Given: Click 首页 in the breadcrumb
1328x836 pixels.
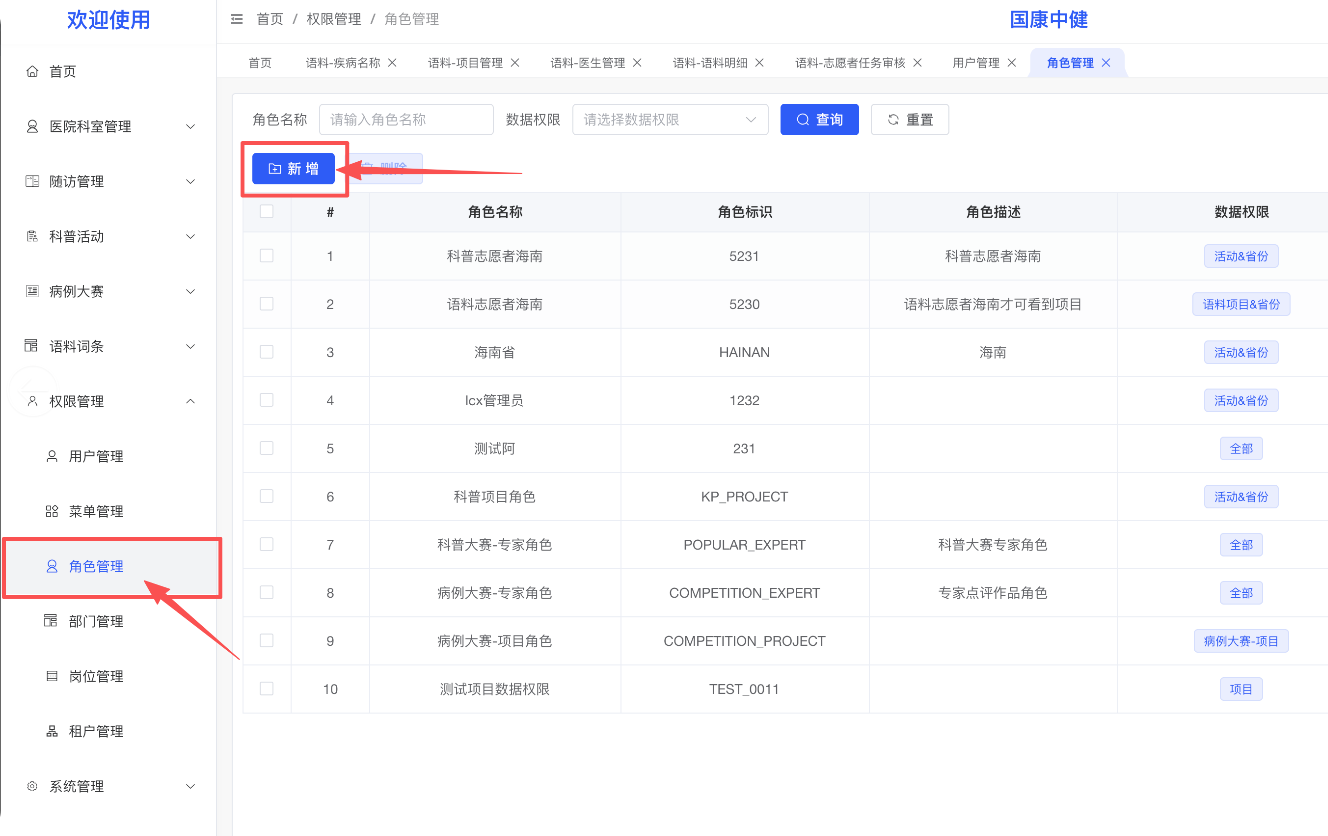Looking at the screenshot, I should [270, 19].
